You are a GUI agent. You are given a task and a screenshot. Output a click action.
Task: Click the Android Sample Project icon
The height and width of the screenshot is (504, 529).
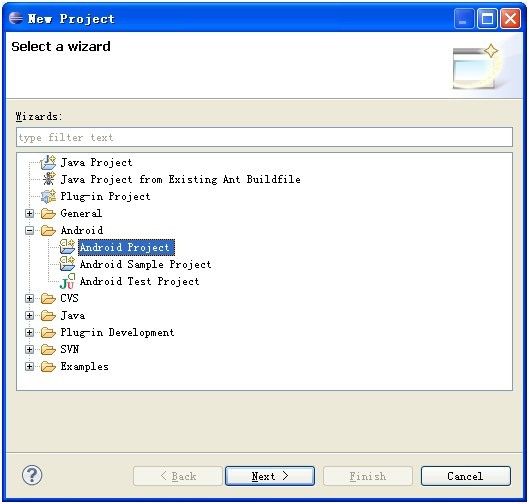pyautogui.click(x=67, y=264)
